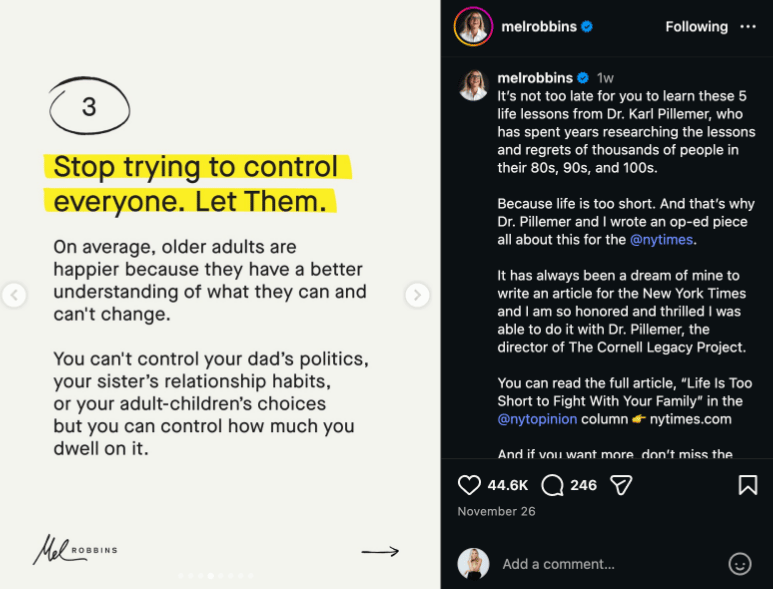Click your profile avatar next to comment box
Viewport: 773px width, 589px height.
[473, 564]
